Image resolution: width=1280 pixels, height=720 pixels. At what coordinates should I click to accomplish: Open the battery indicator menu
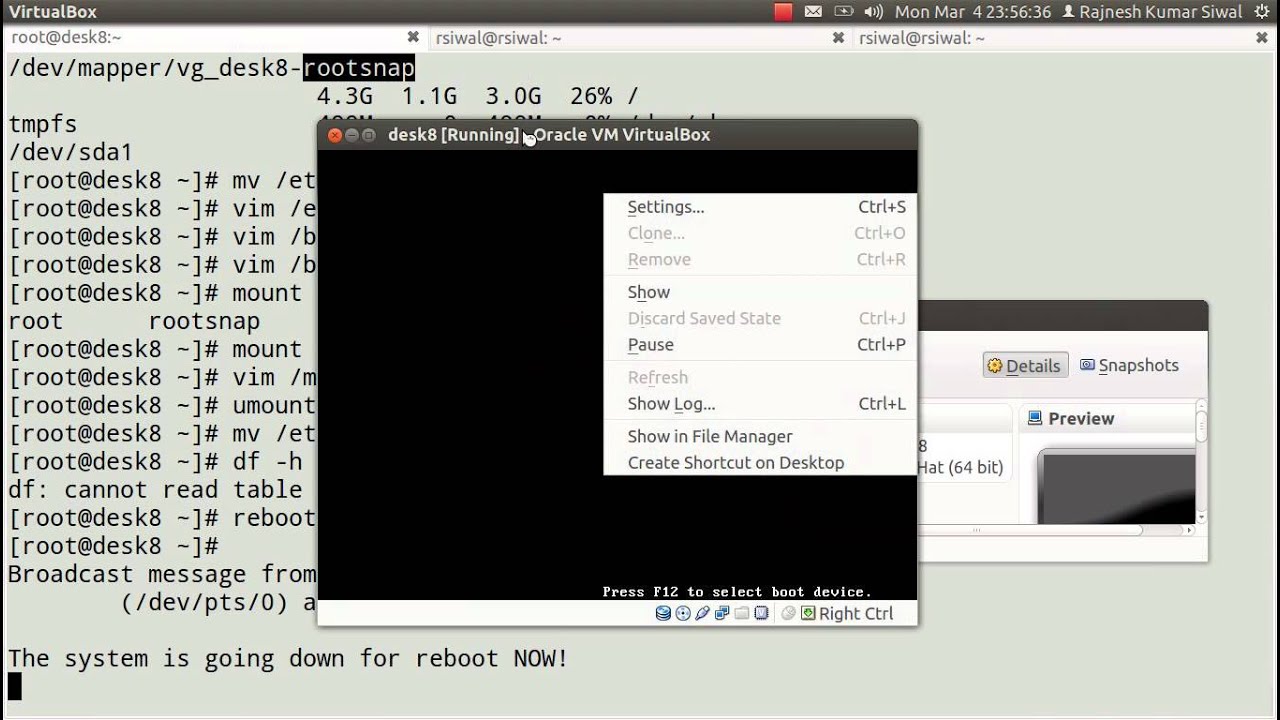pos(844,12)
